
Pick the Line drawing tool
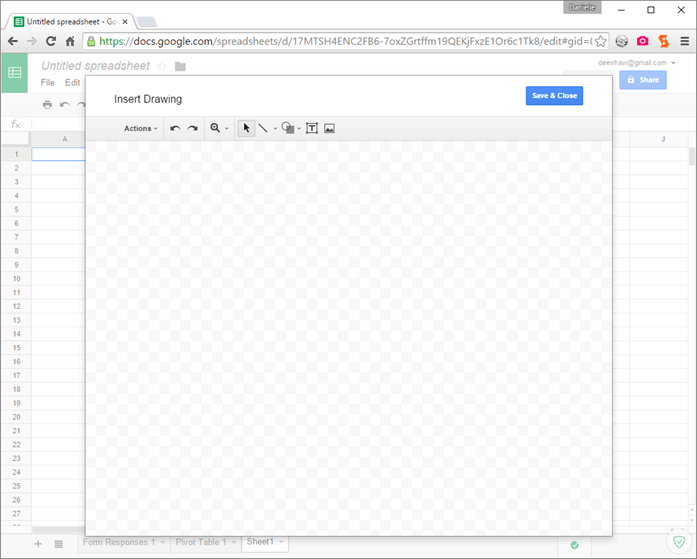click(263, 128)
